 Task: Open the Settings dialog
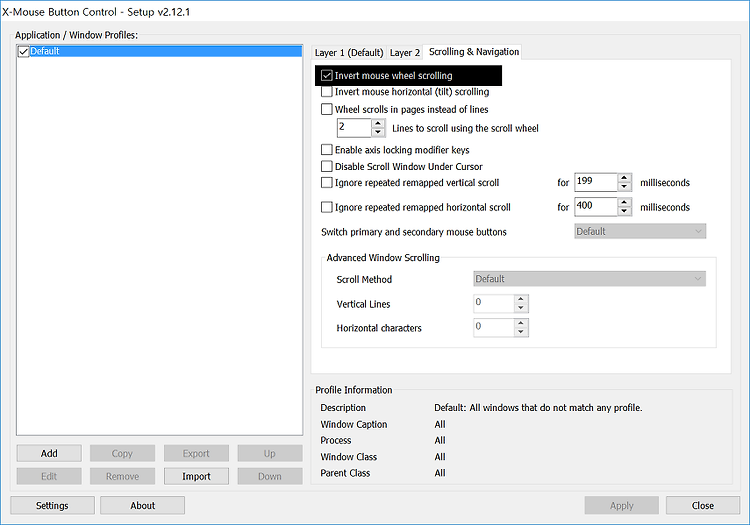(52, 505)
